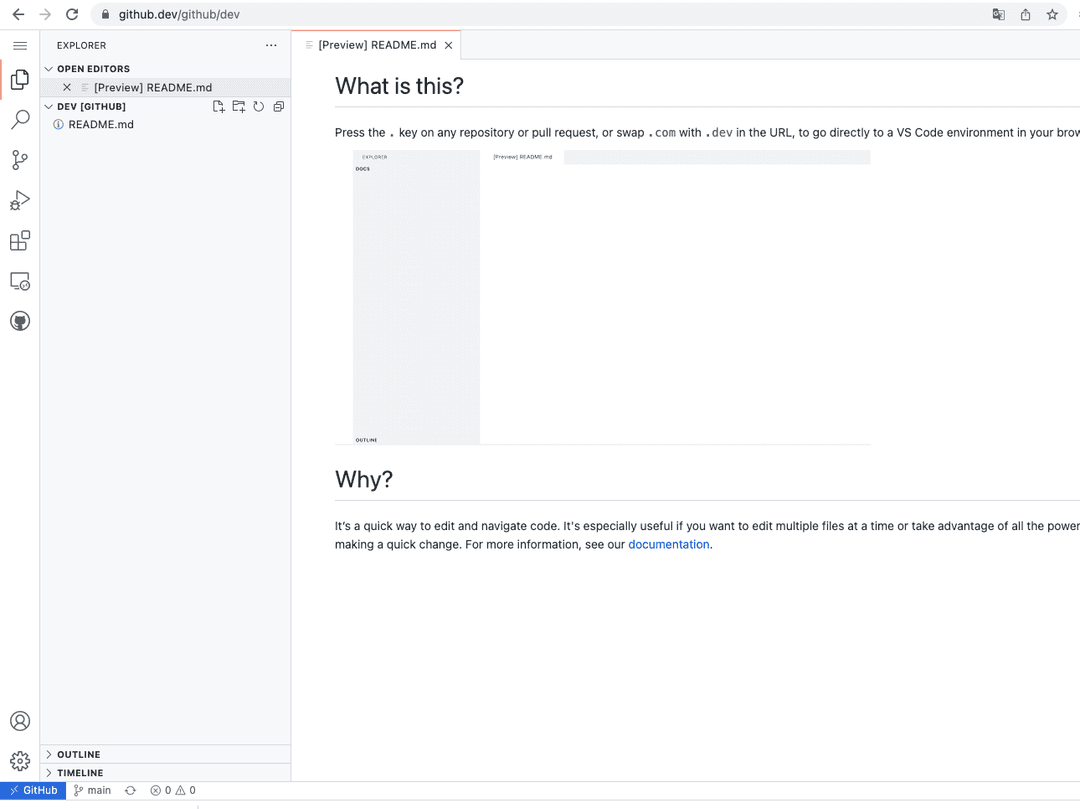Open Source Control view
The width and height of the screenshot is (1080, 809).
(19, 160)
